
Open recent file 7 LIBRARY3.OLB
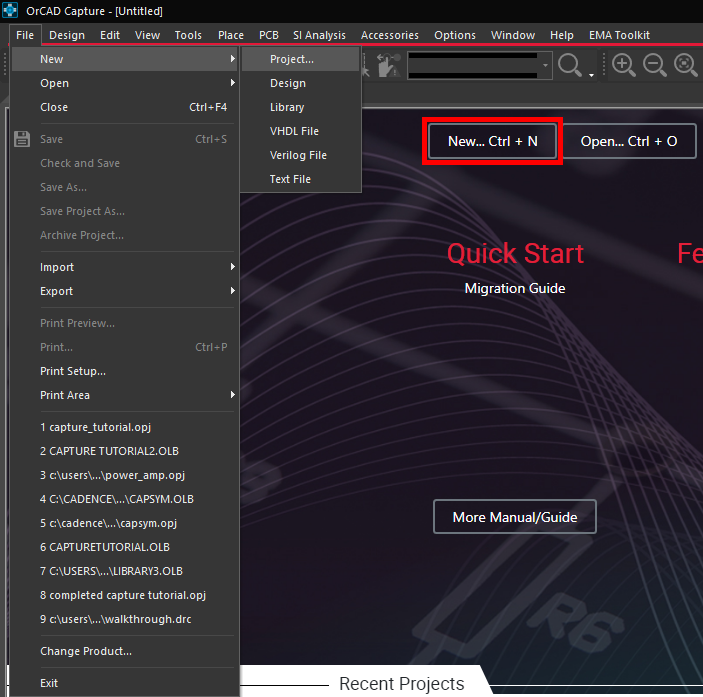[x=124, y=571]
